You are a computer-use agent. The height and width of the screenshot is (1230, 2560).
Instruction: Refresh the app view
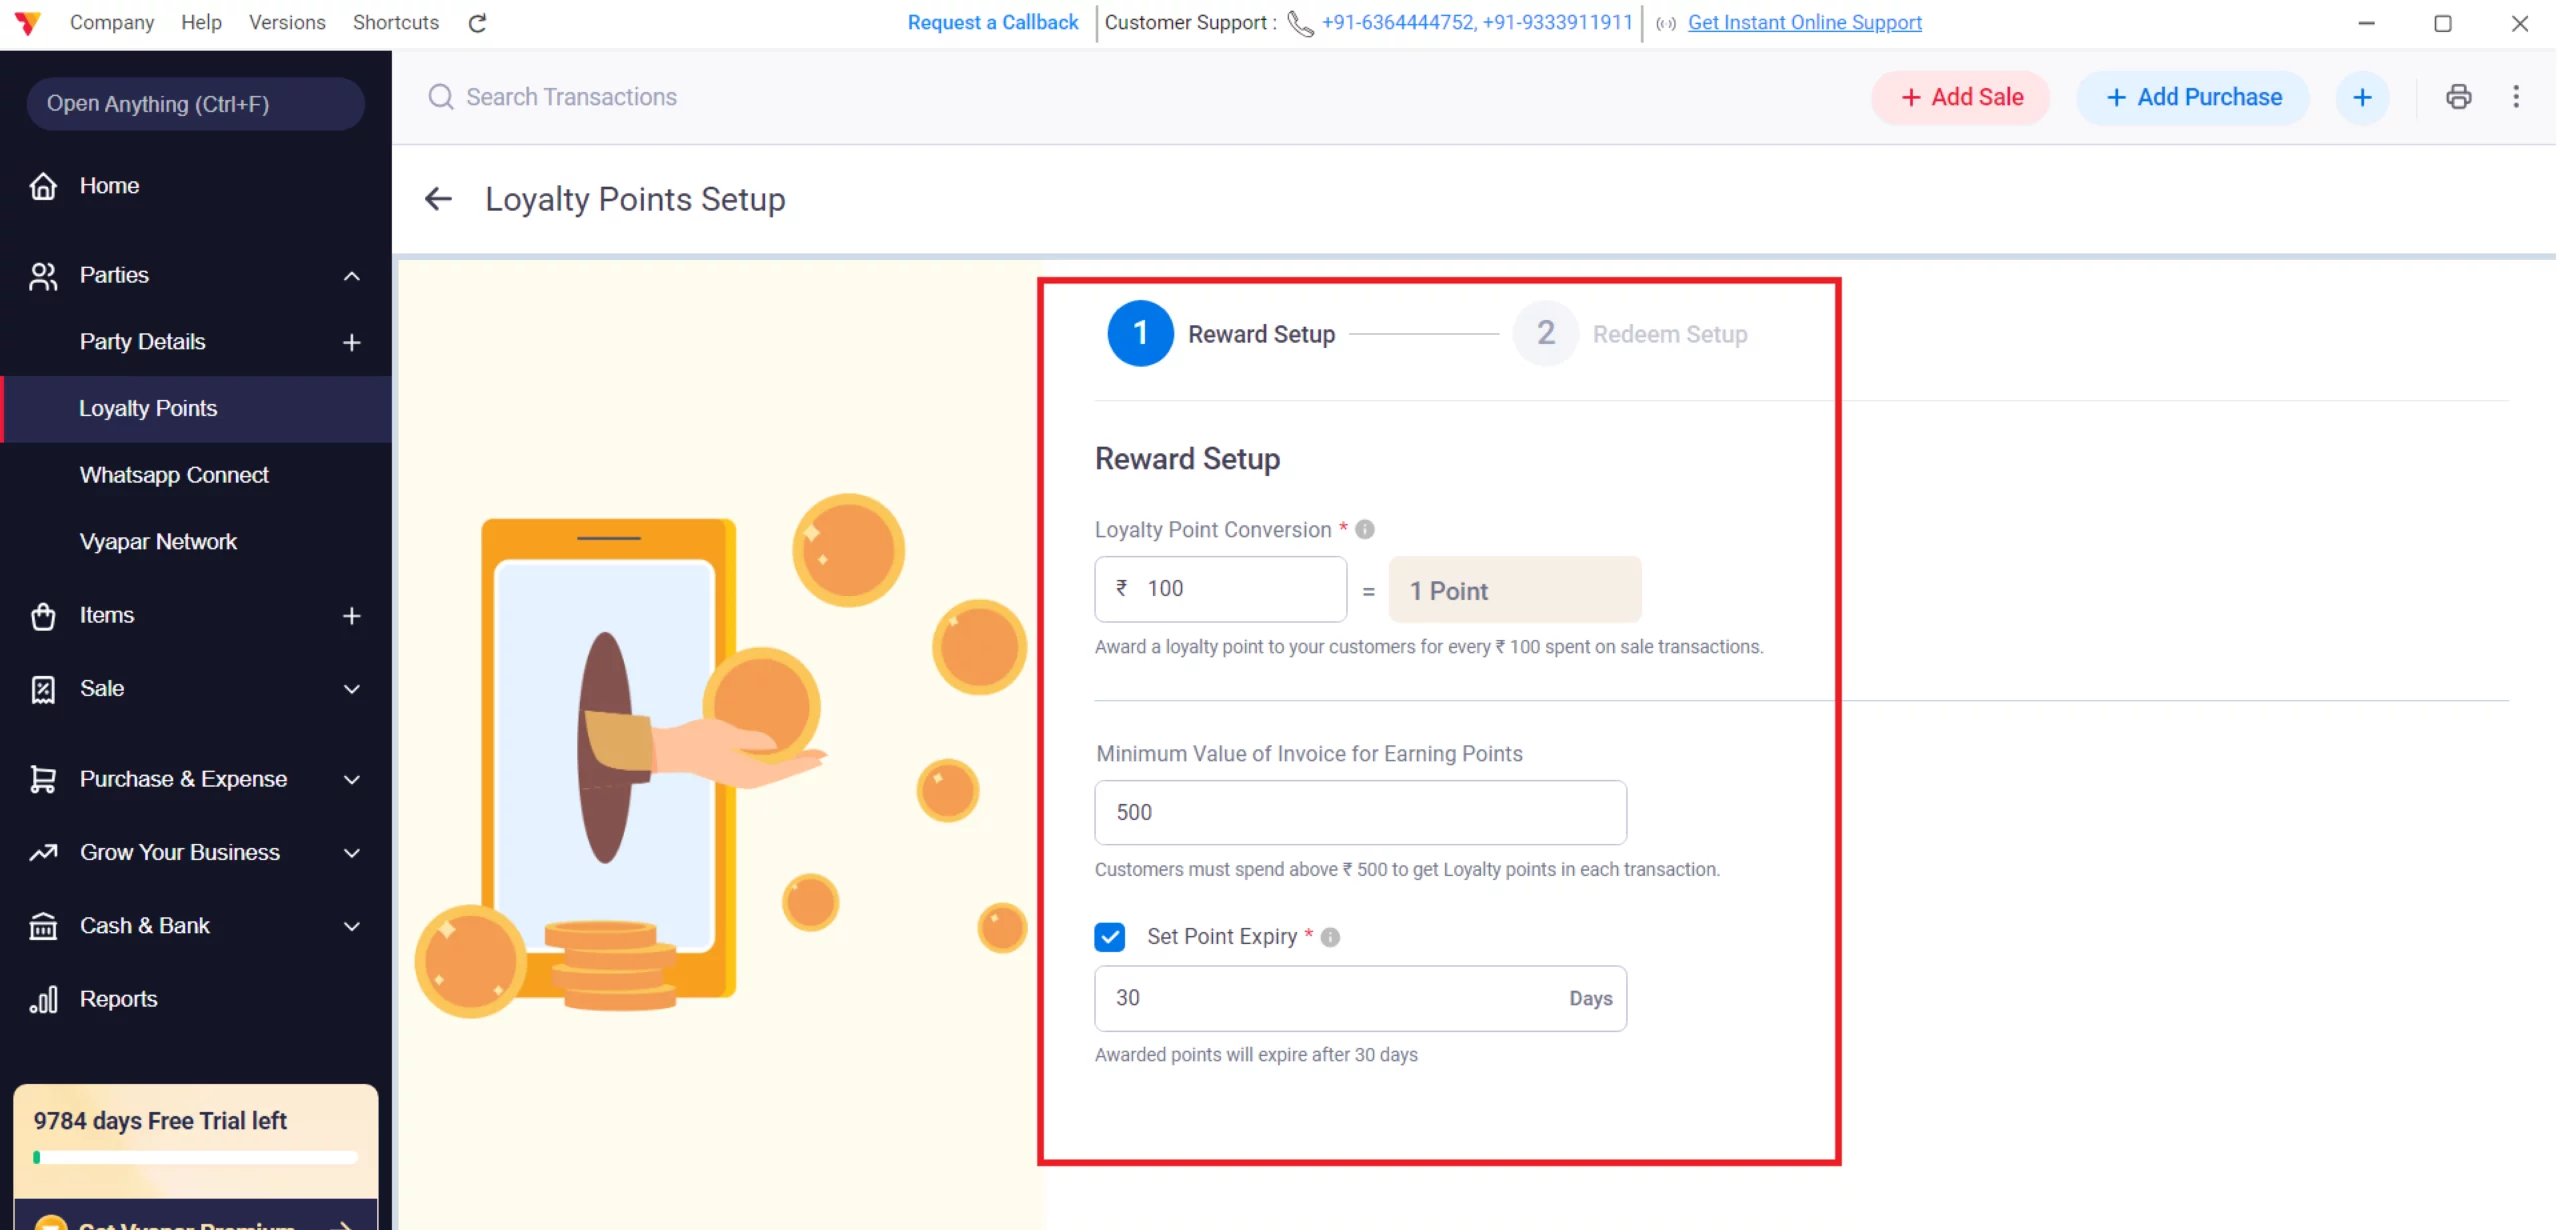(x=477, y=22)
